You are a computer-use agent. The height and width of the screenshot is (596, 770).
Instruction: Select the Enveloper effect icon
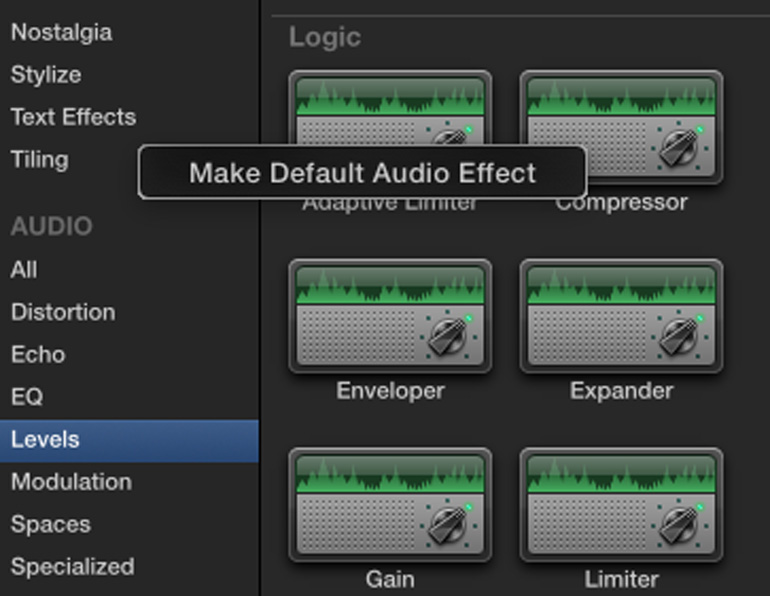(390, 316)
